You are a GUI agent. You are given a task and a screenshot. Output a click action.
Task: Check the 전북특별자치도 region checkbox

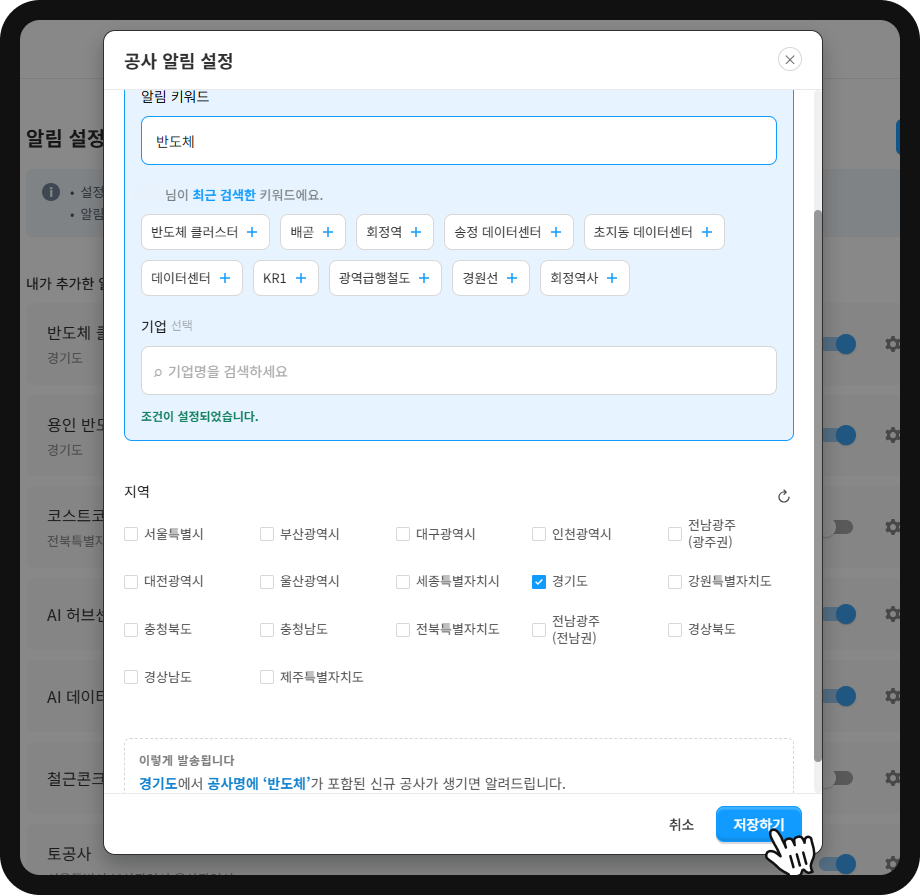(x=403, y=630)
